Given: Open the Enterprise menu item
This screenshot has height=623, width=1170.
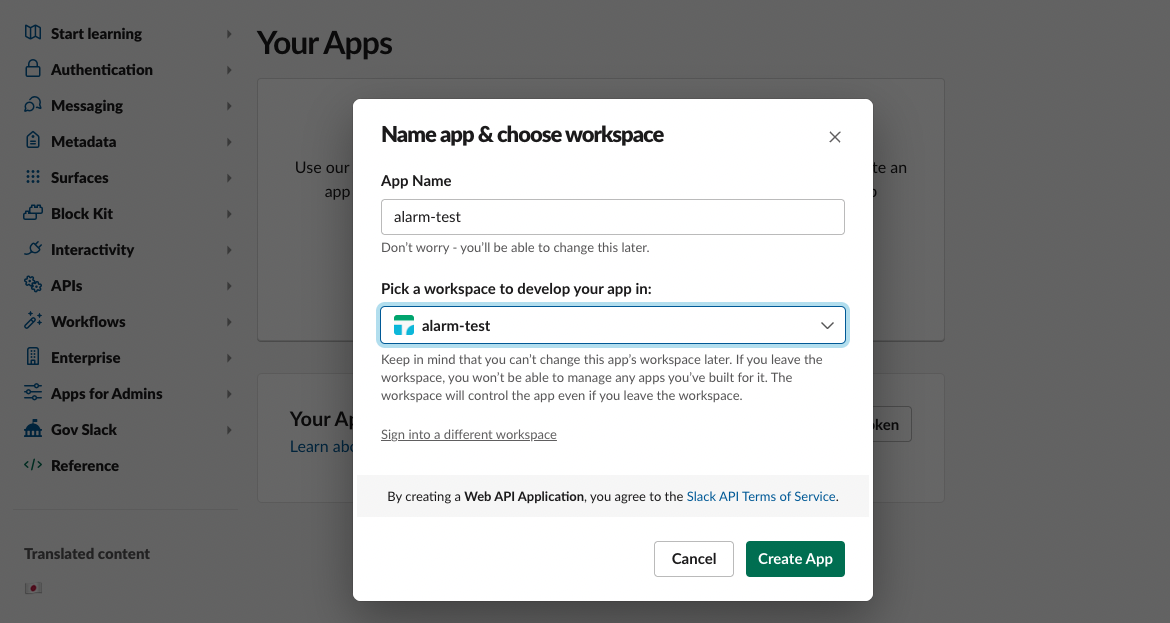Looking at the screenshot, I should click(85, 358).
